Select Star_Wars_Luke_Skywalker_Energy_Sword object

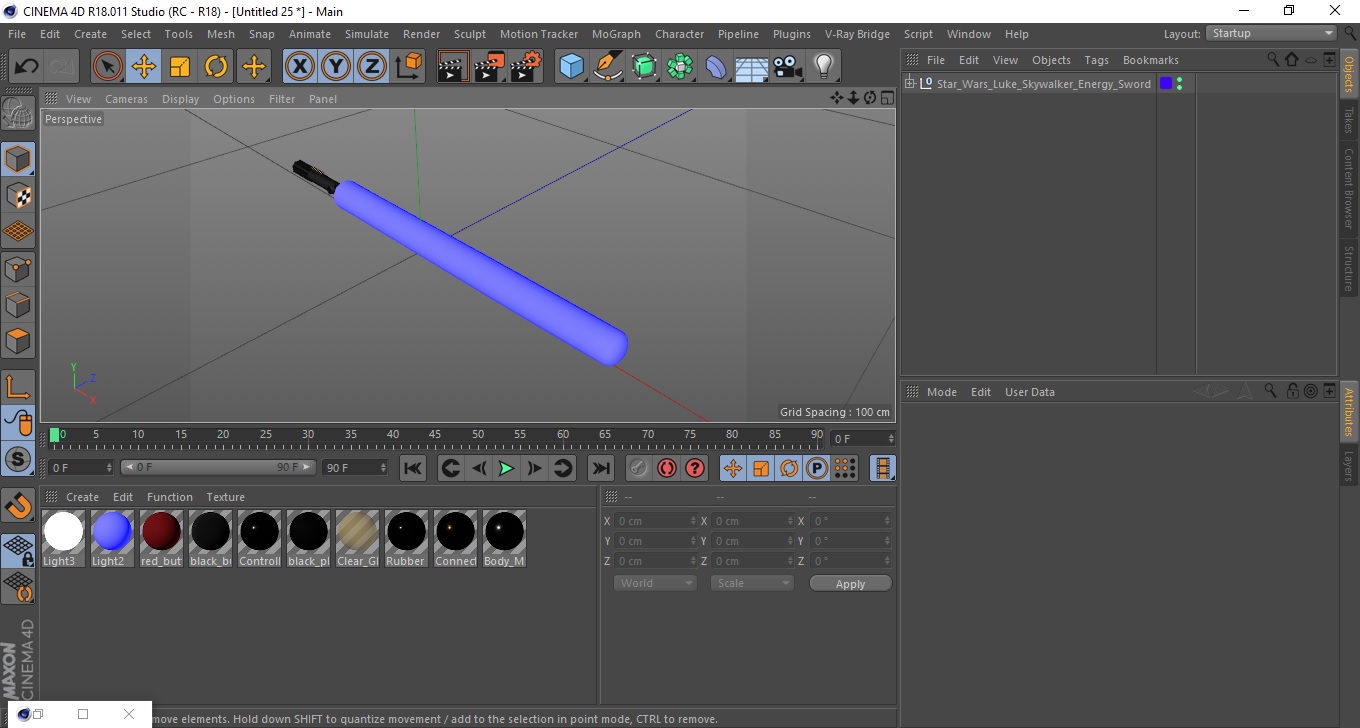[1043, 83]
